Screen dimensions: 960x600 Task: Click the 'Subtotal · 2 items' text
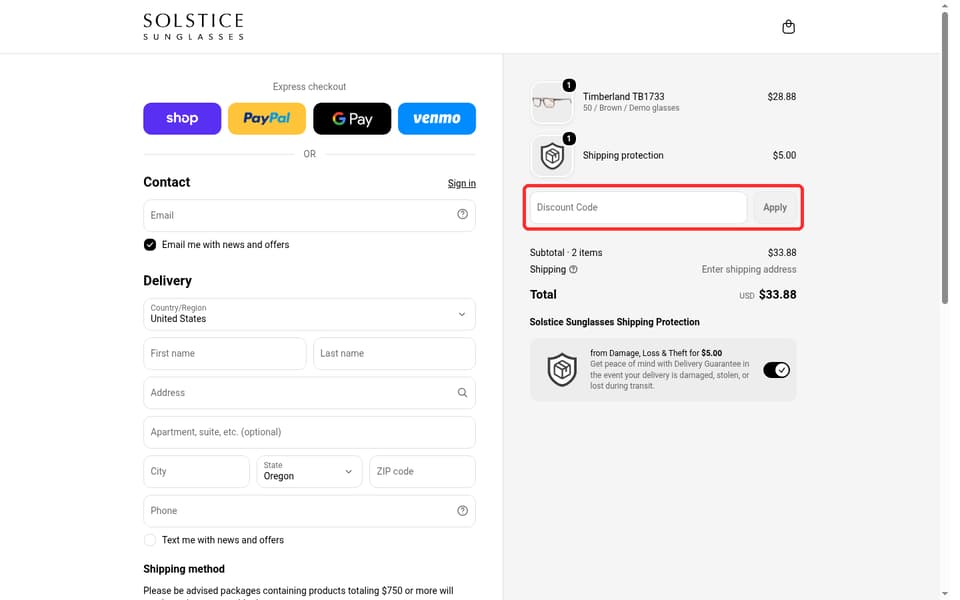[566, 252]
